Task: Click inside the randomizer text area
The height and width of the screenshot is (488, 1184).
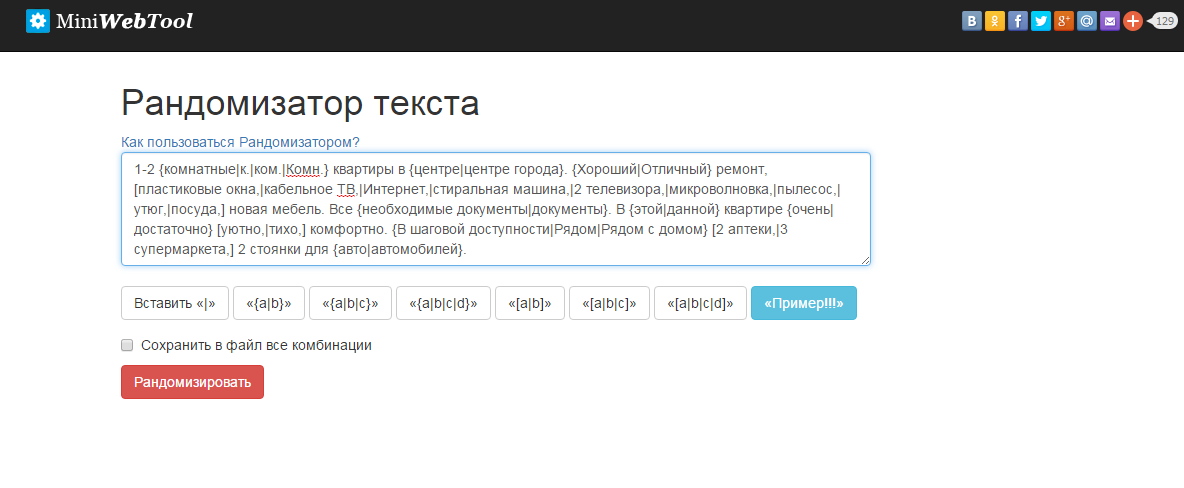Action: pyautogui.click(x=495, y=208)
